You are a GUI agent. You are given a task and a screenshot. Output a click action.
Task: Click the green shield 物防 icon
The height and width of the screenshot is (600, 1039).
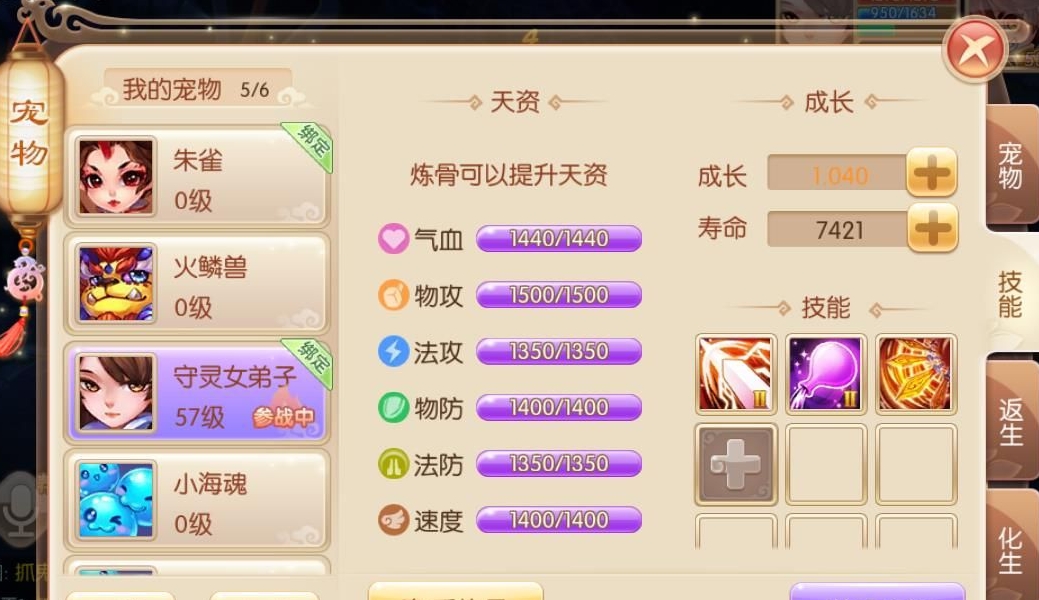click(393, 407)
